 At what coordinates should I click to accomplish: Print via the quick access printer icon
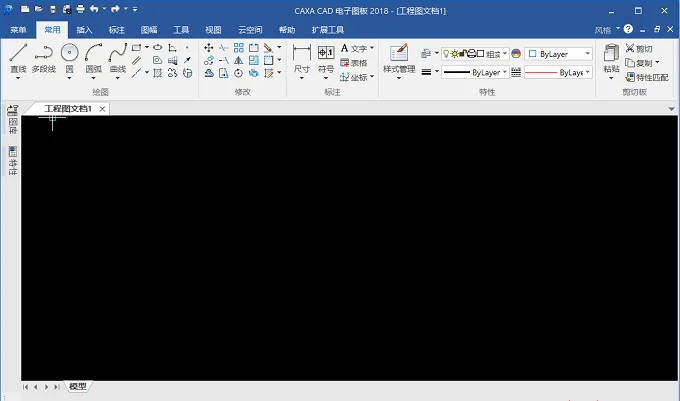point(80,9)
